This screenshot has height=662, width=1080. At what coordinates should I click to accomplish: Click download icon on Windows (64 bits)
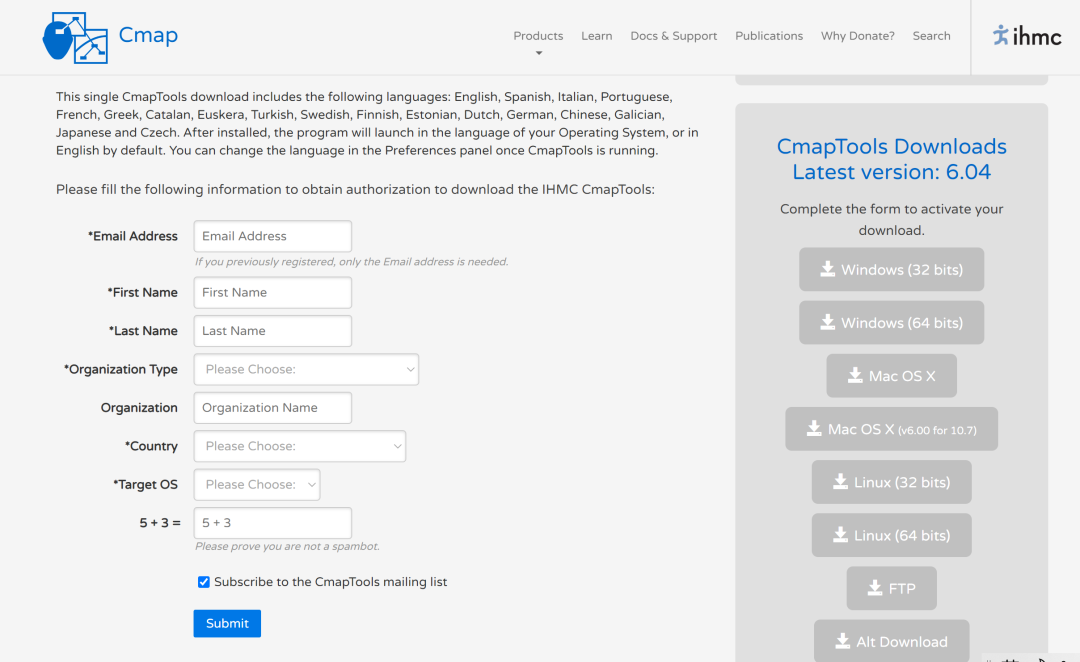(827, 322)
